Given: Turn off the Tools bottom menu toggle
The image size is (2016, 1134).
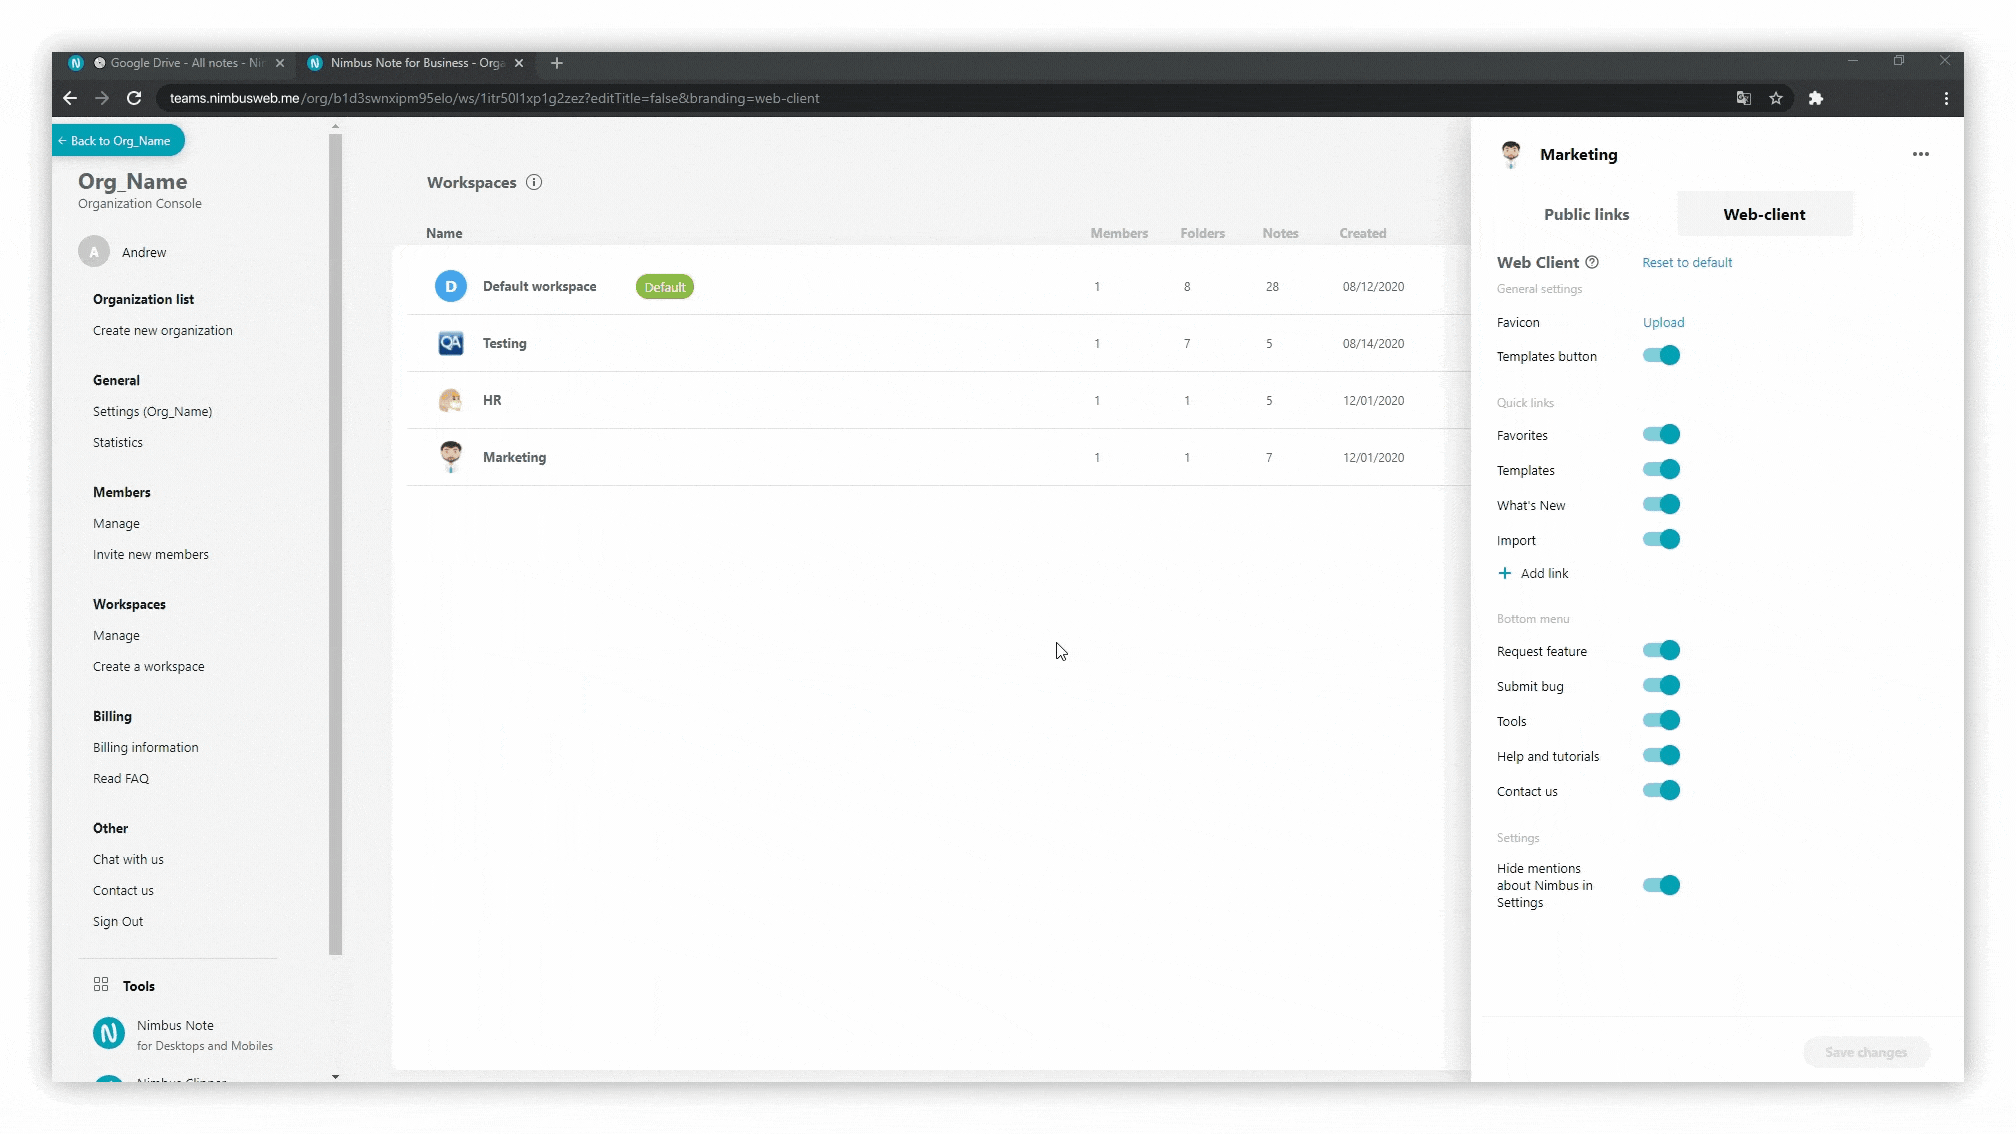Looking at the screenshot, I should coord(1661,720).
